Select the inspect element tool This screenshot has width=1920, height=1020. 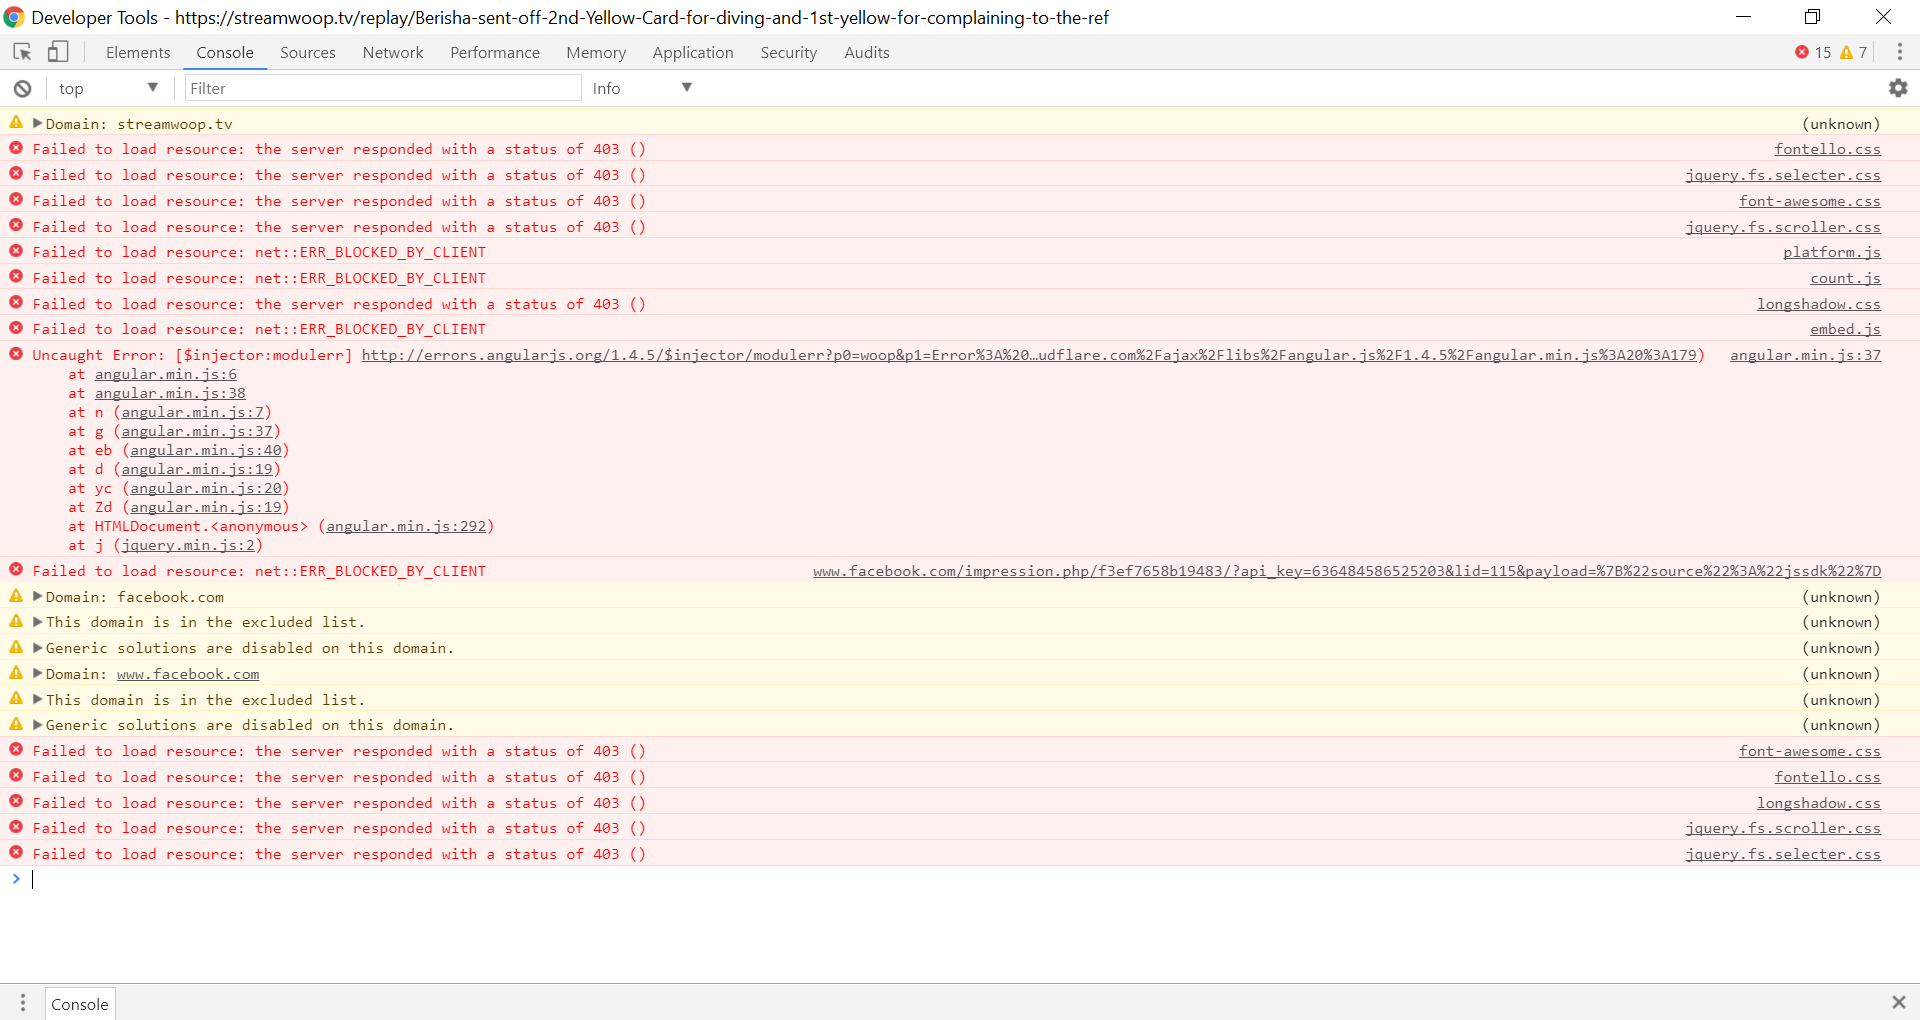click(21, 51)
